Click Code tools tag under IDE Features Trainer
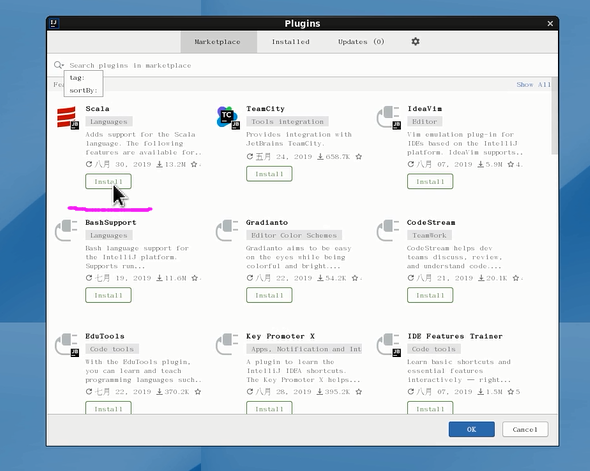 (x=433, y=349)
